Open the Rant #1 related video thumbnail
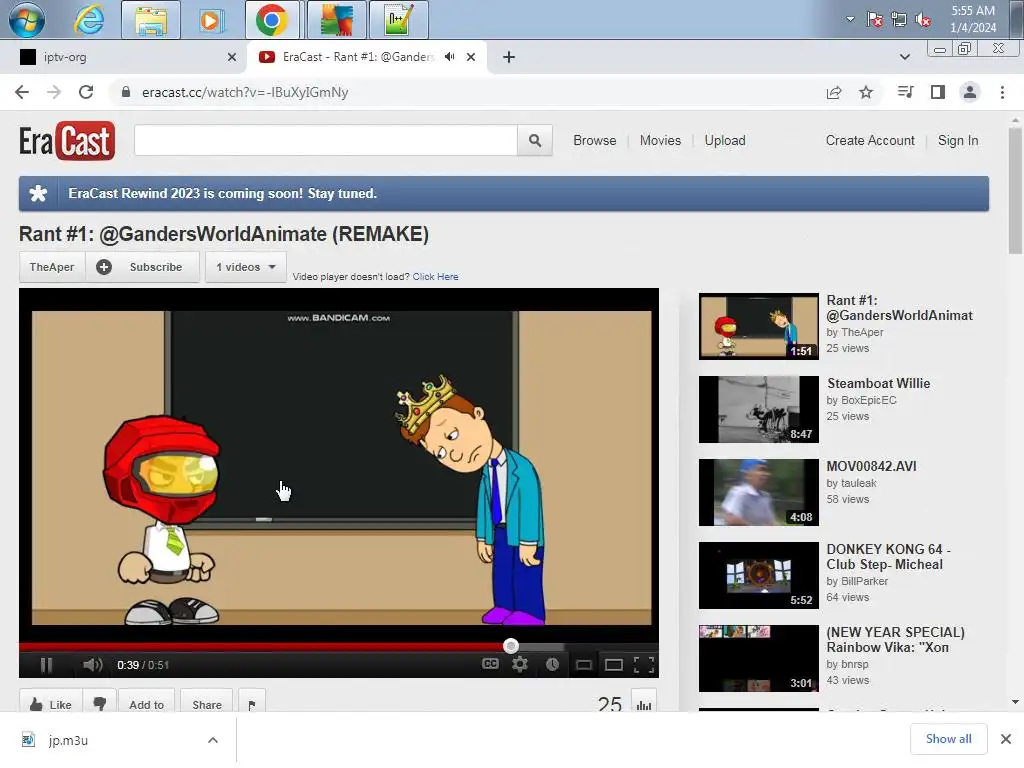Screen dimensions: 1024x768 click(x=758, y=327)
